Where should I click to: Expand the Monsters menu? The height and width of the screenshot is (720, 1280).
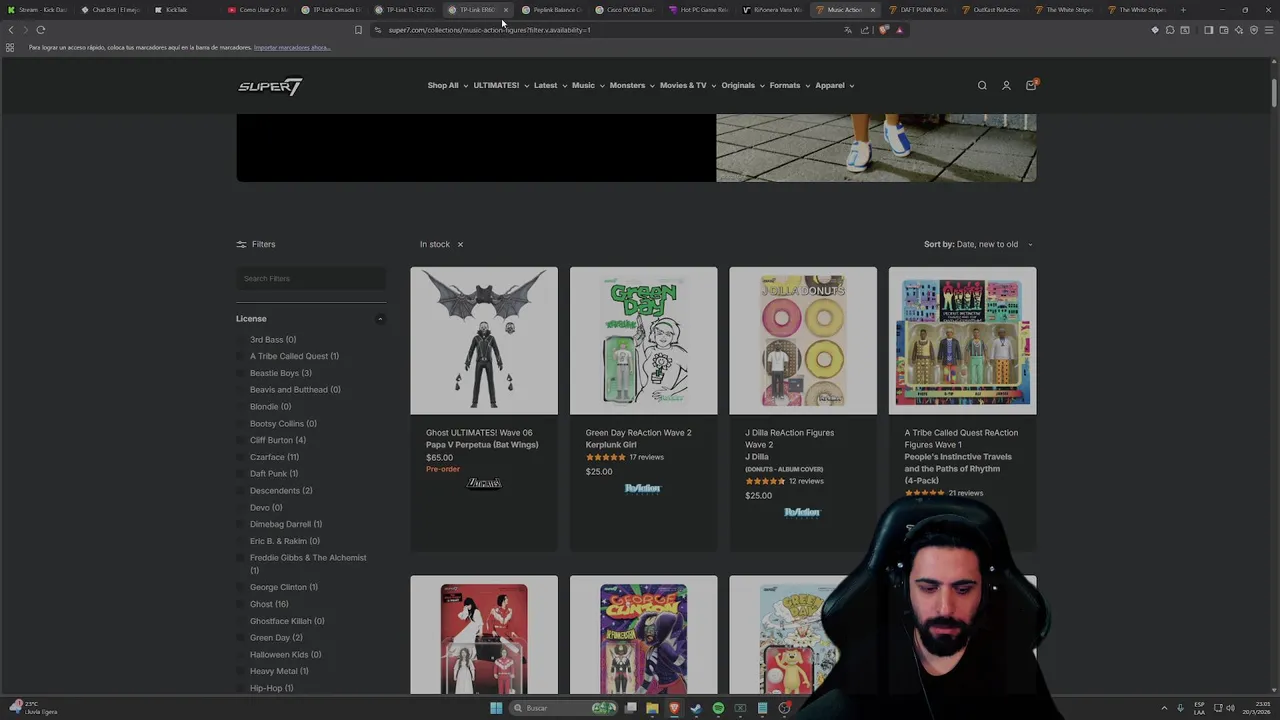pyautogui.click(x=632, y=86)
